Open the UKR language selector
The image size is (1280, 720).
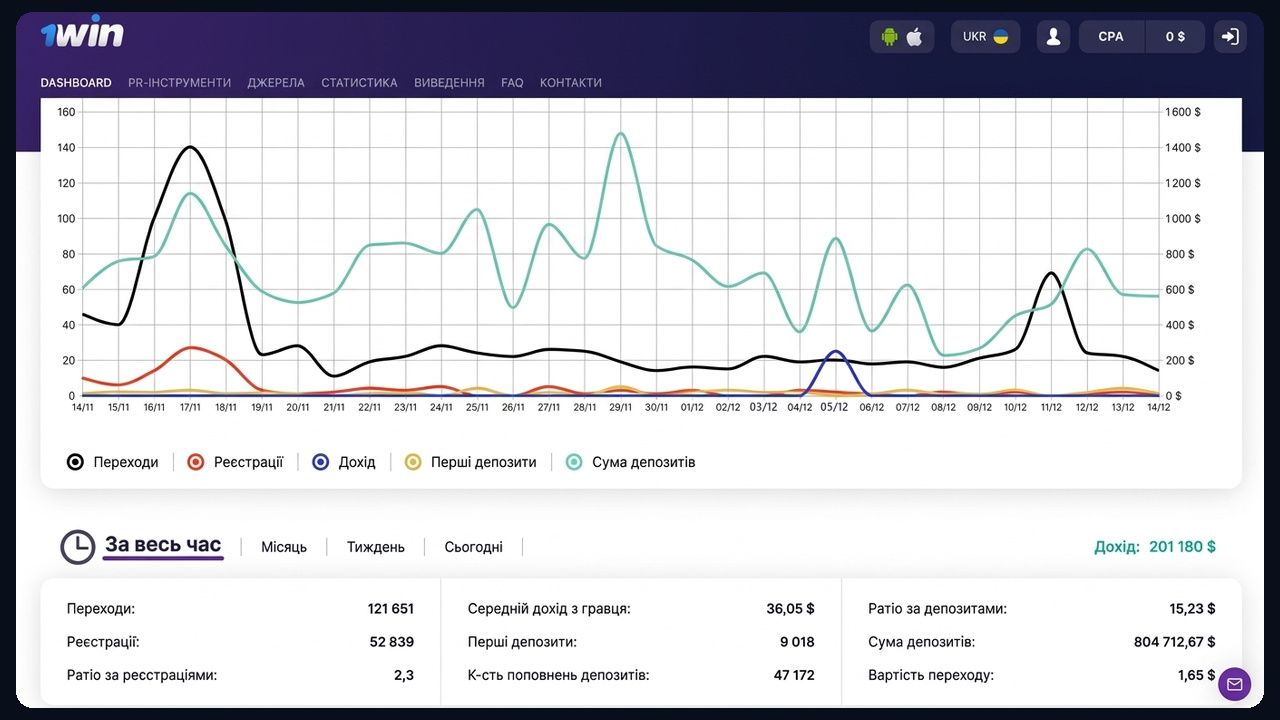click(x=985, y=37)
